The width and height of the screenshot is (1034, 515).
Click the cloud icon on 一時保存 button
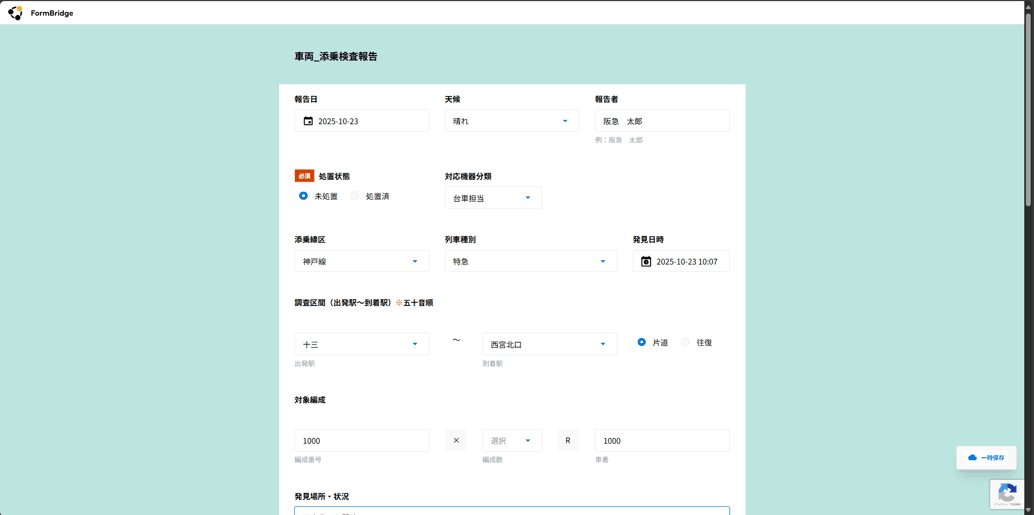(x=972, y=457)
